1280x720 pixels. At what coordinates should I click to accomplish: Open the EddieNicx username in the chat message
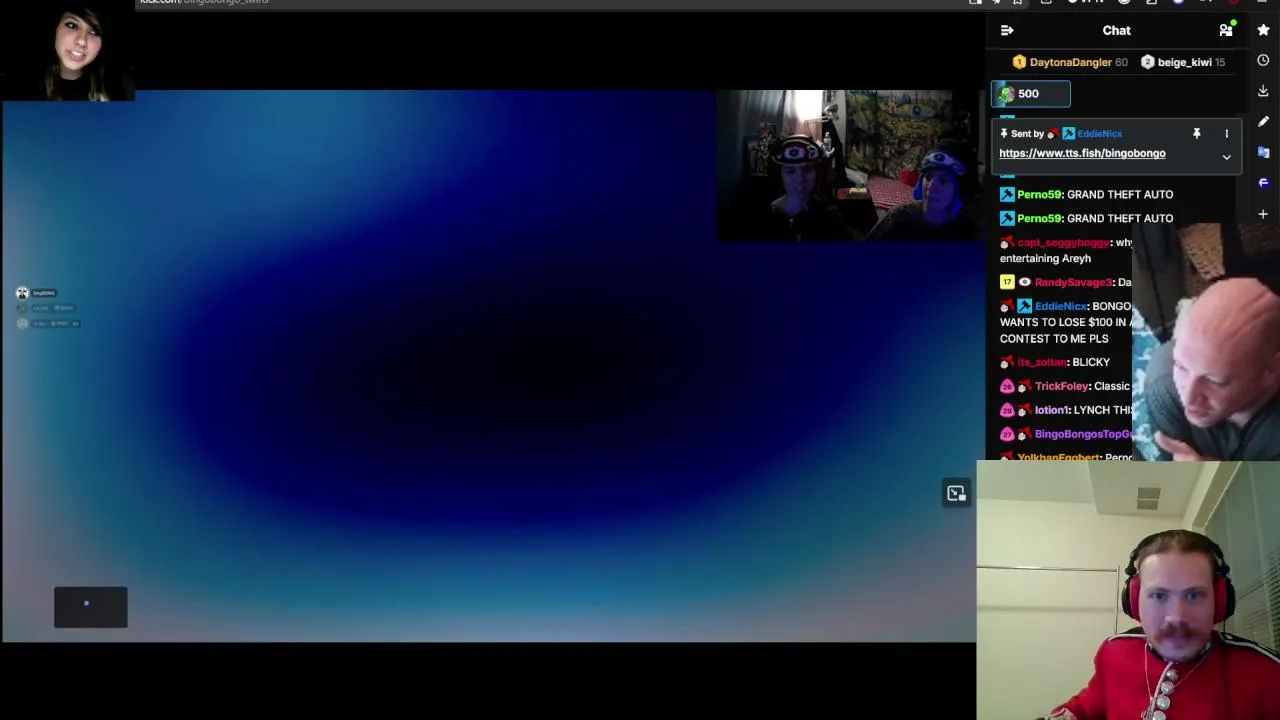[x=1060, y=306]
